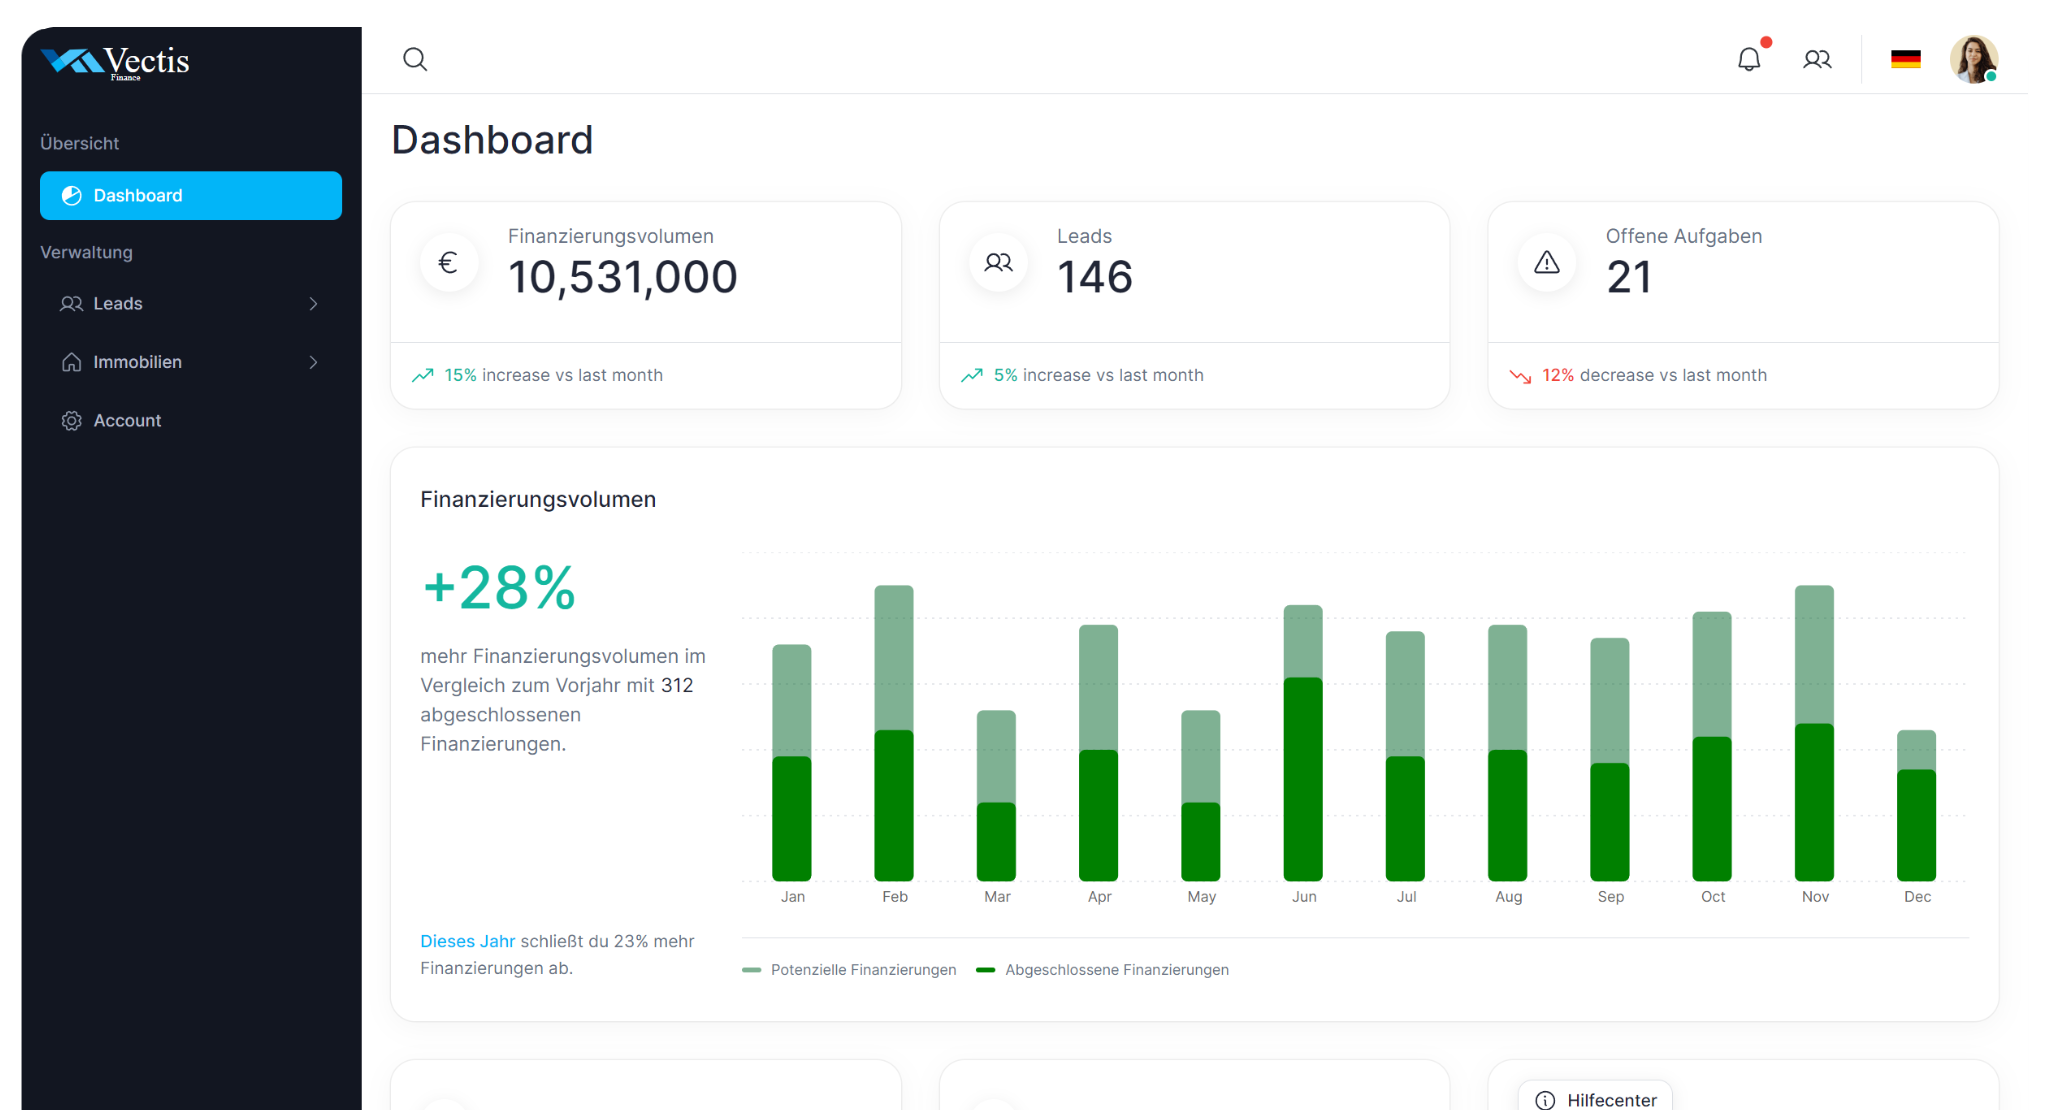Click the warning triangle in Offene Aufgaben

[x=1547, y=263]
